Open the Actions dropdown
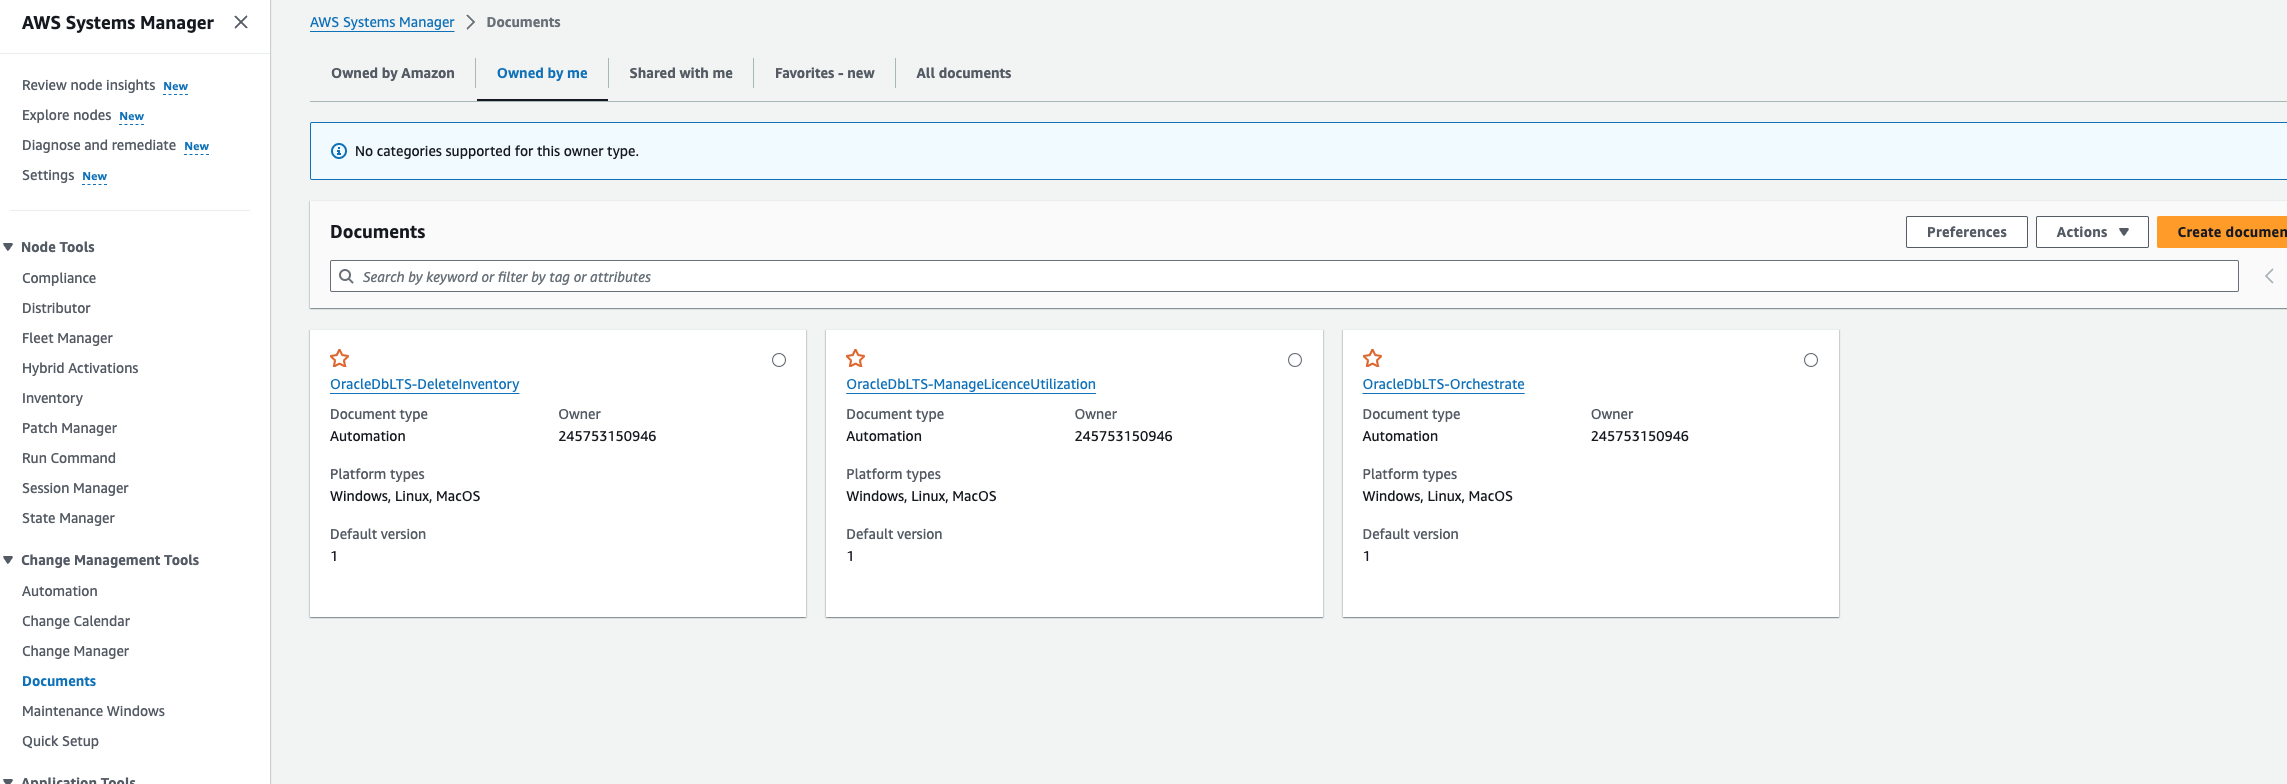The image size is (2287, 784). [x=2092, y=232]
